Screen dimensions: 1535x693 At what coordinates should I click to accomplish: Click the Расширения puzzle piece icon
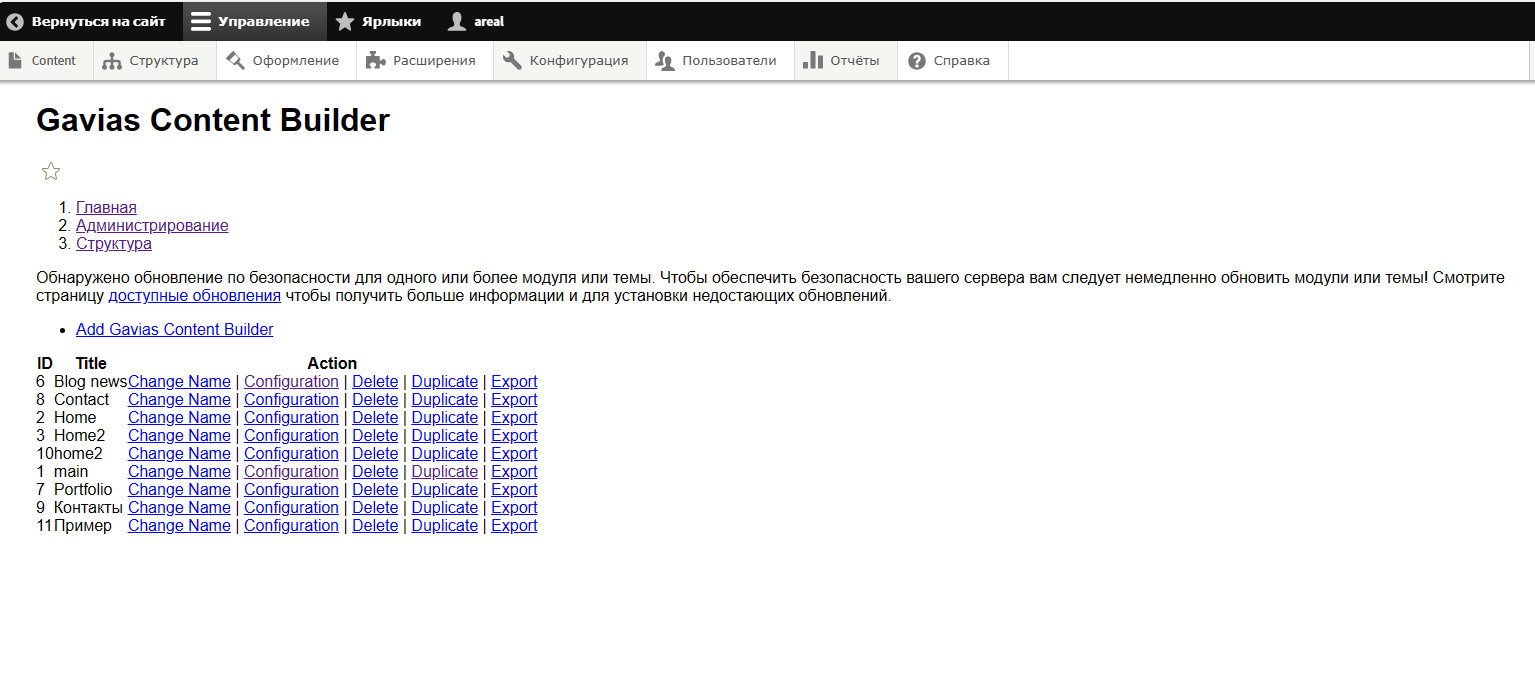[376, 61]
